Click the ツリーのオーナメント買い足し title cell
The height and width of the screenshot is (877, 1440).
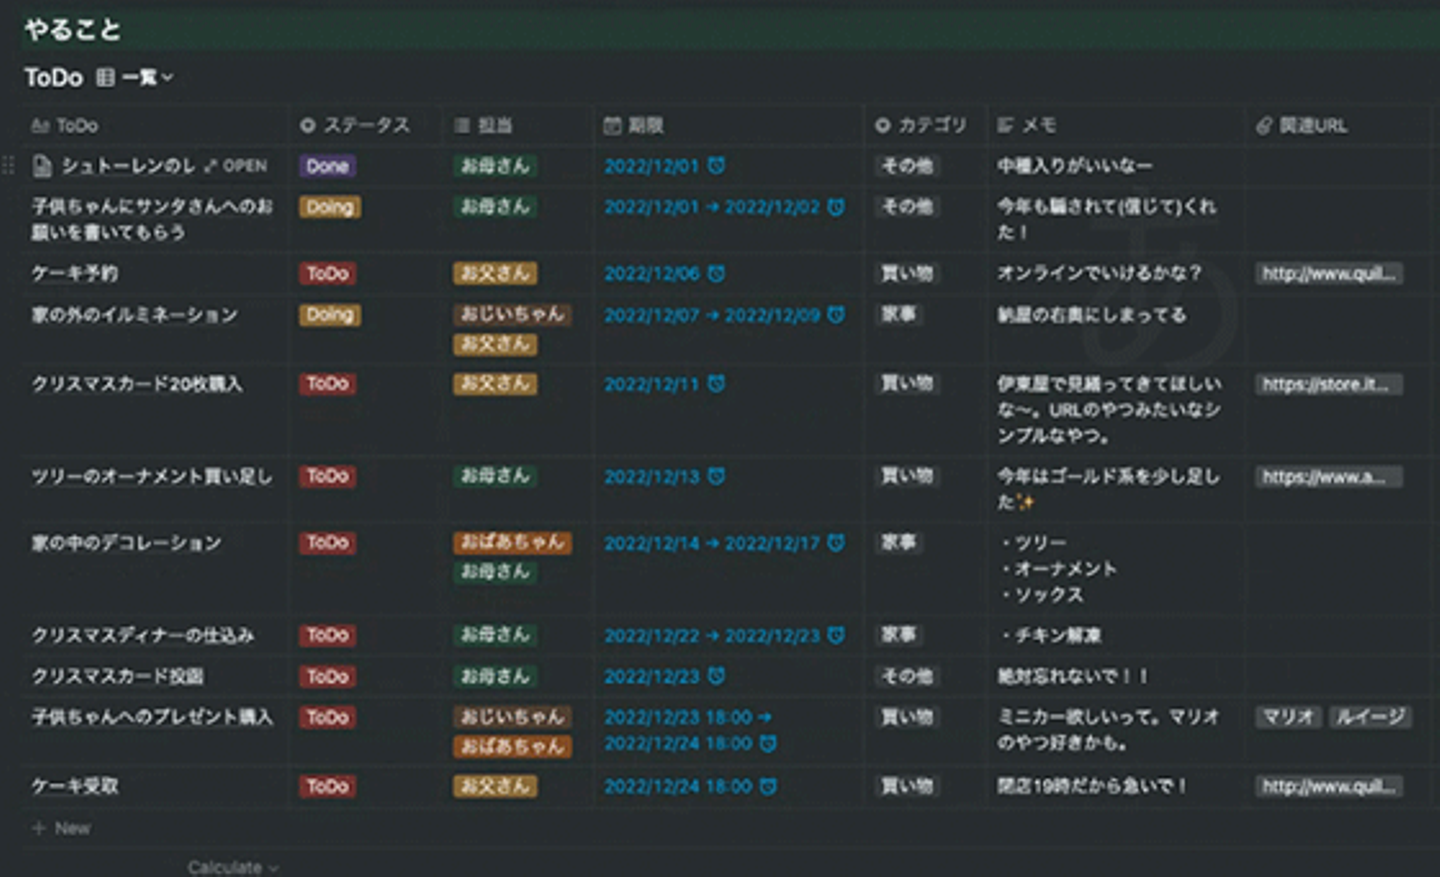pos(152,476)
